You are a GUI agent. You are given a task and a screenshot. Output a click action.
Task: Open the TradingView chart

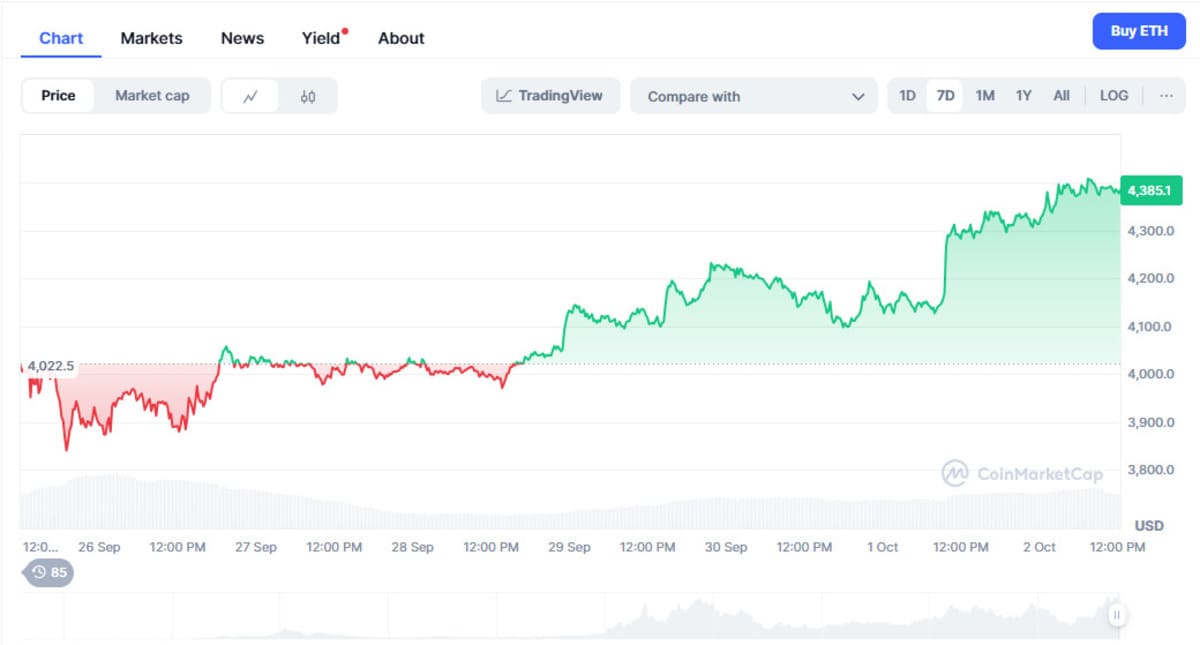pos(550,96)
